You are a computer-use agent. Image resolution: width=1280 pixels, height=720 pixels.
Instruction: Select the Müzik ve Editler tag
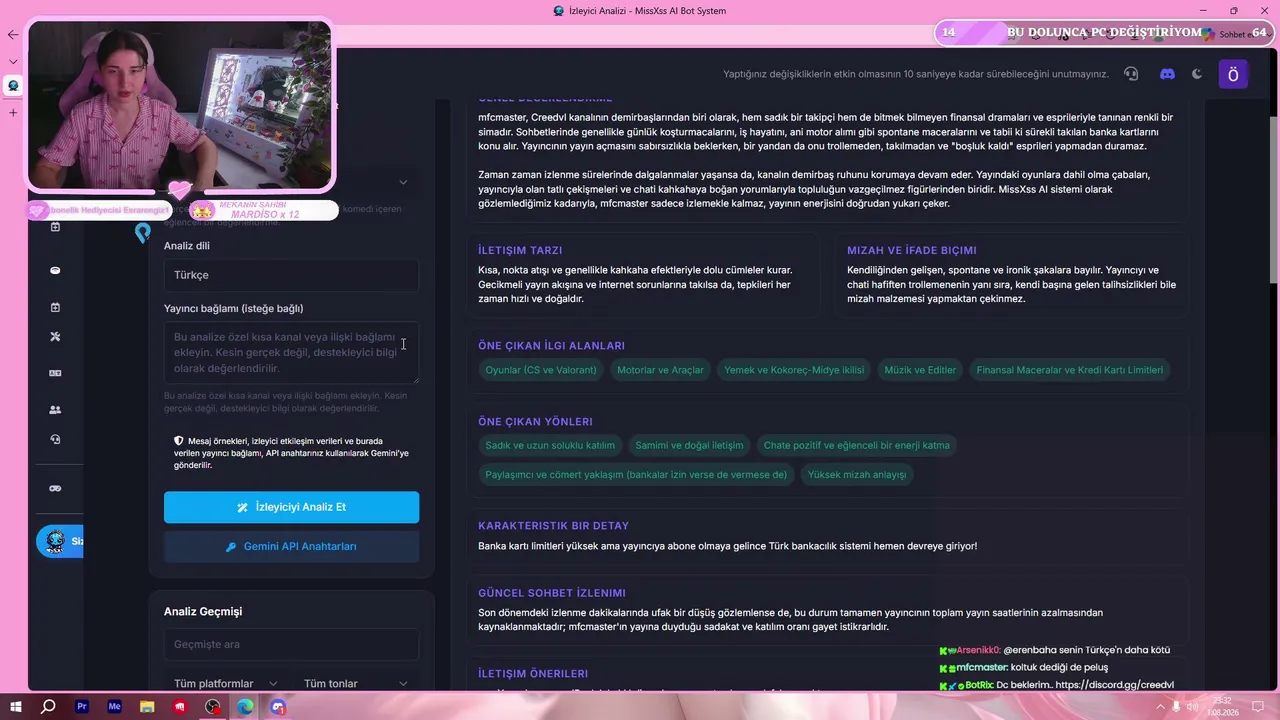coord(920,370)
